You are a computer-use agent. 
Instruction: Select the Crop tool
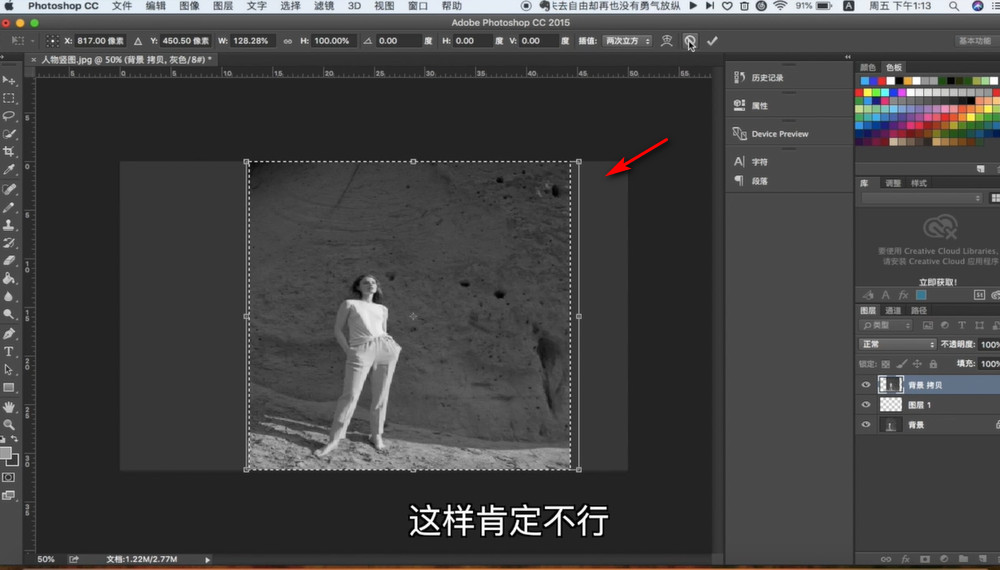(9, 152)
